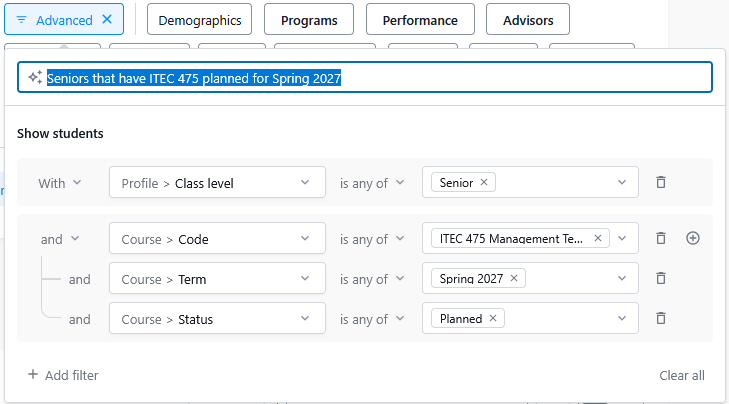This screenshot has height=404, width=729.
Task: Change operator for Course Code row
Action: click(x=371, y=239)
